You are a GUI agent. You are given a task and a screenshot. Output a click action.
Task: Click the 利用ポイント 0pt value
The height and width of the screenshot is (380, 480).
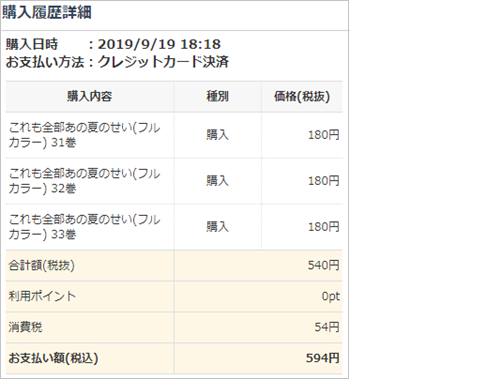pyautogui.click(x=330, y=296)
